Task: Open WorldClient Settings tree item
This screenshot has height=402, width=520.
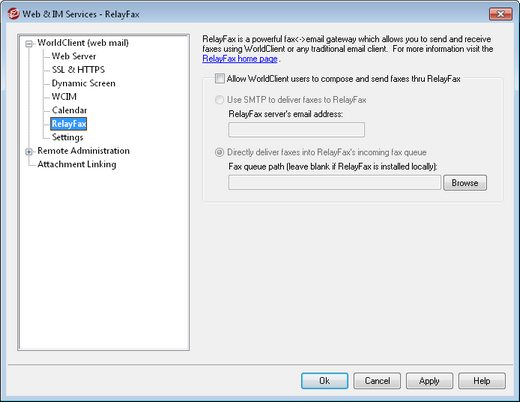Action: [x=67, y=137]
